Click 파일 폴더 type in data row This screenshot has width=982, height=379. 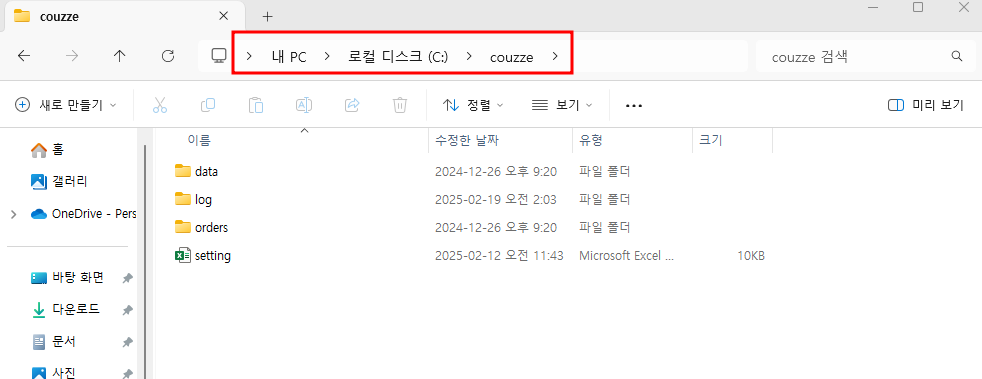[604, 171]
